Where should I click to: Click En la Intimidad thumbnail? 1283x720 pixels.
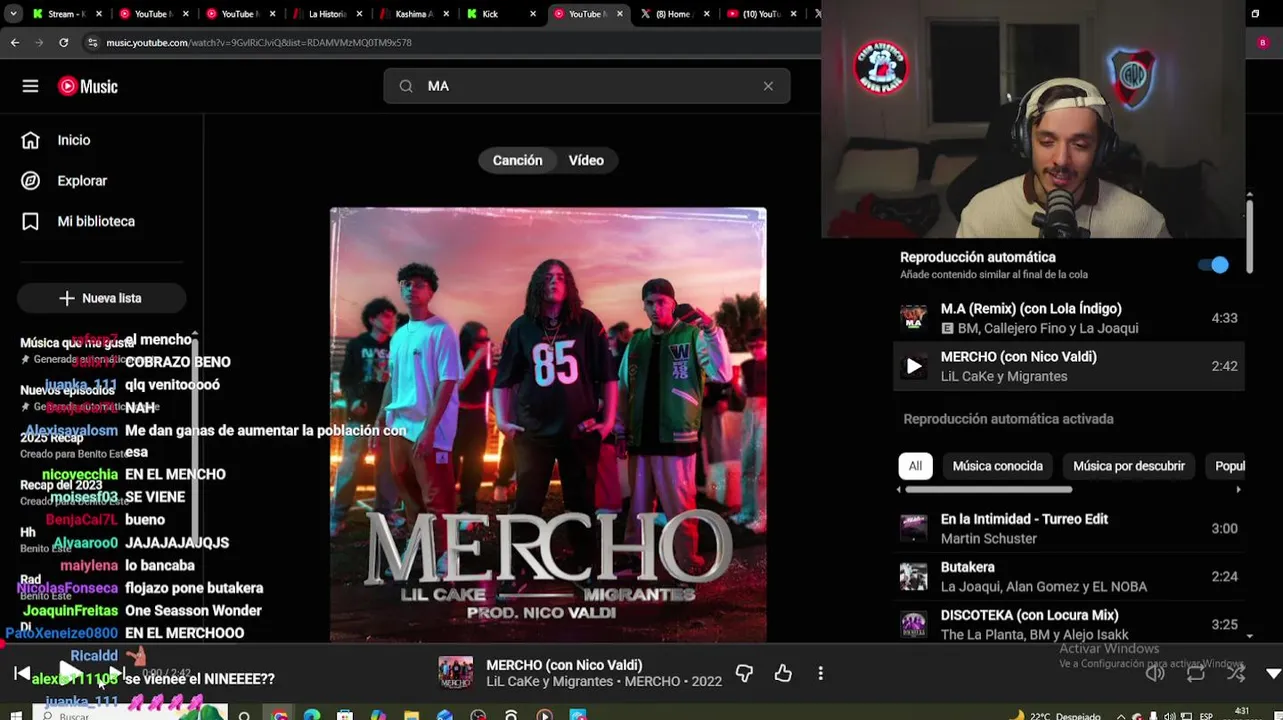[913, 528]
